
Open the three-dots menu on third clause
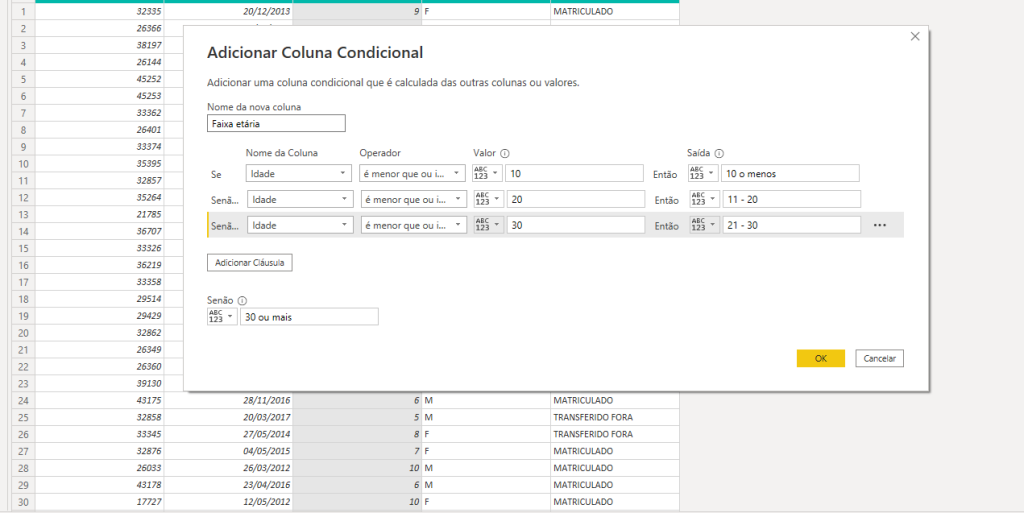pyautogui.click(x=880, y=225)
